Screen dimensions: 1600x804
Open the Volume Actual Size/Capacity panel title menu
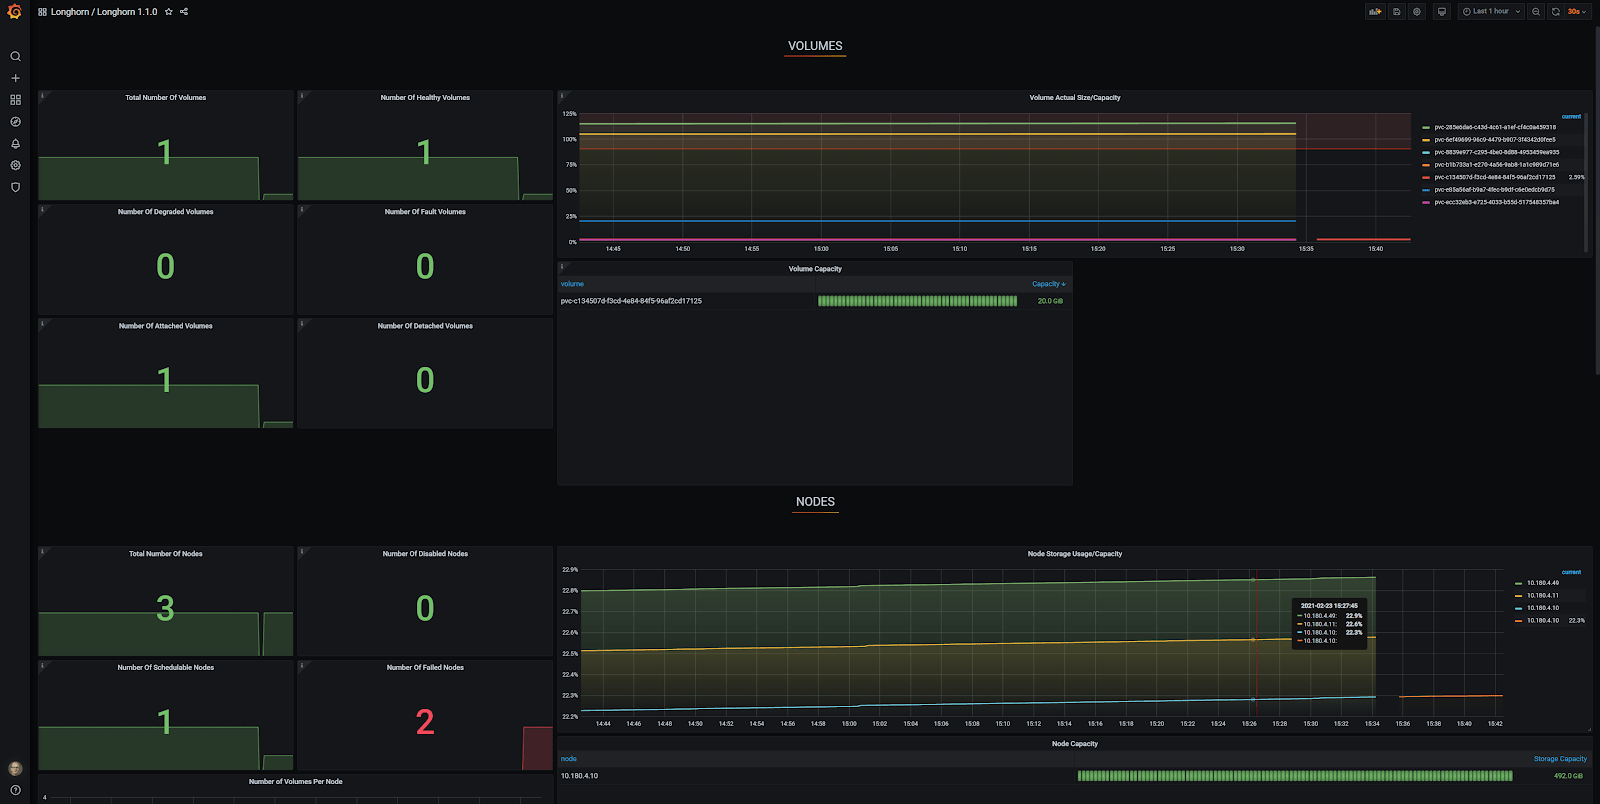[1074, 98]
